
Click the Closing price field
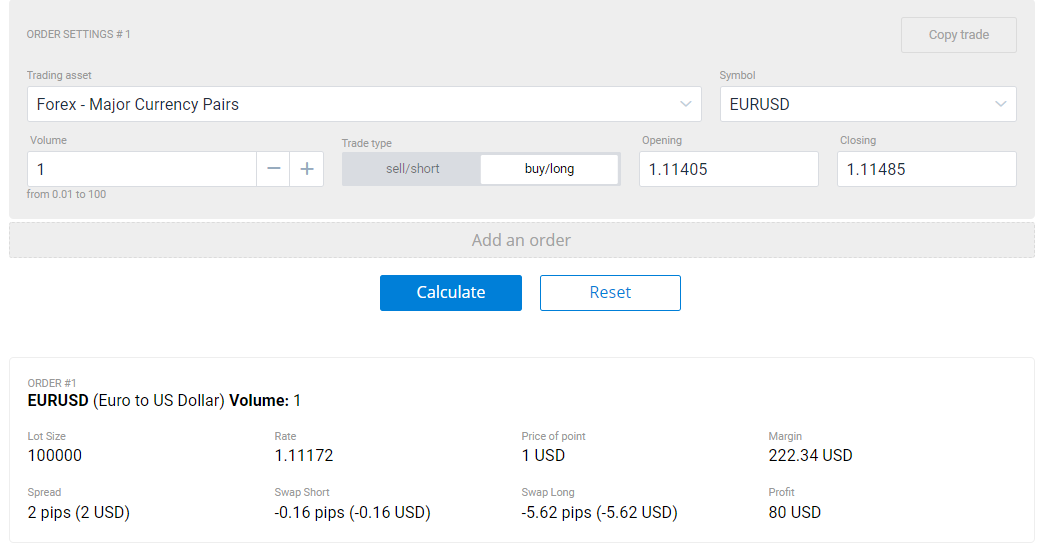[x=926, y=169]
